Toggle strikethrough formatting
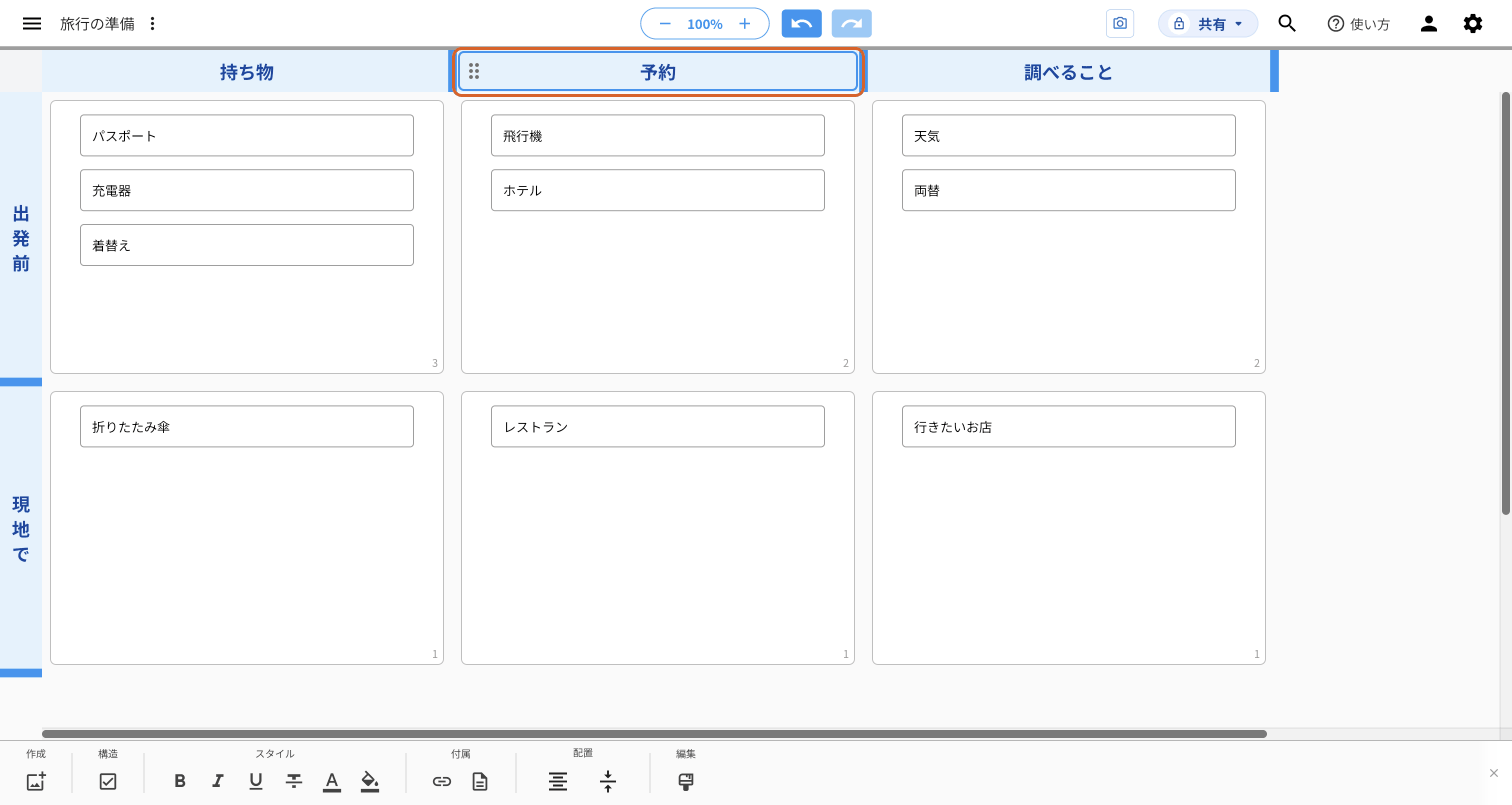The height and width of the screenshot is (805, 1512). pyautogui.click(x=294, y=781)
